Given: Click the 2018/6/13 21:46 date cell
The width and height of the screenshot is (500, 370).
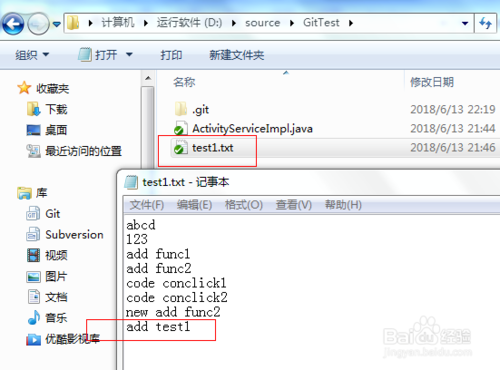Looking at the screenshot, I should click(453, 147).
